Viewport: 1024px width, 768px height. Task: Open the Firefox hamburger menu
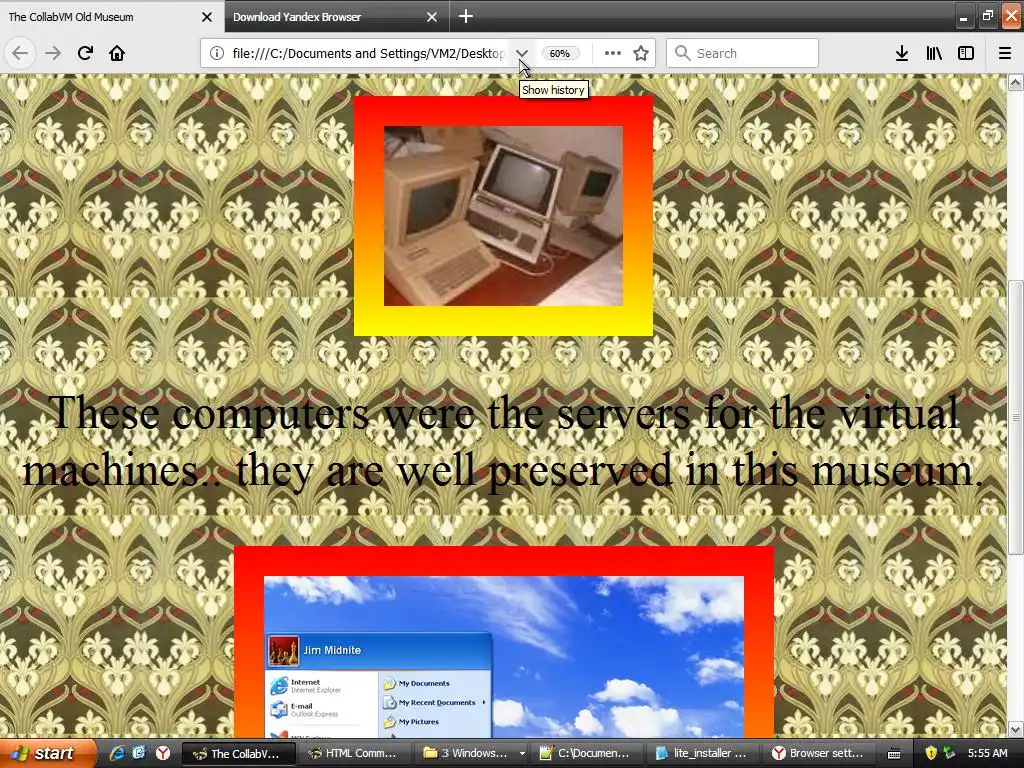click(1005, 53)
